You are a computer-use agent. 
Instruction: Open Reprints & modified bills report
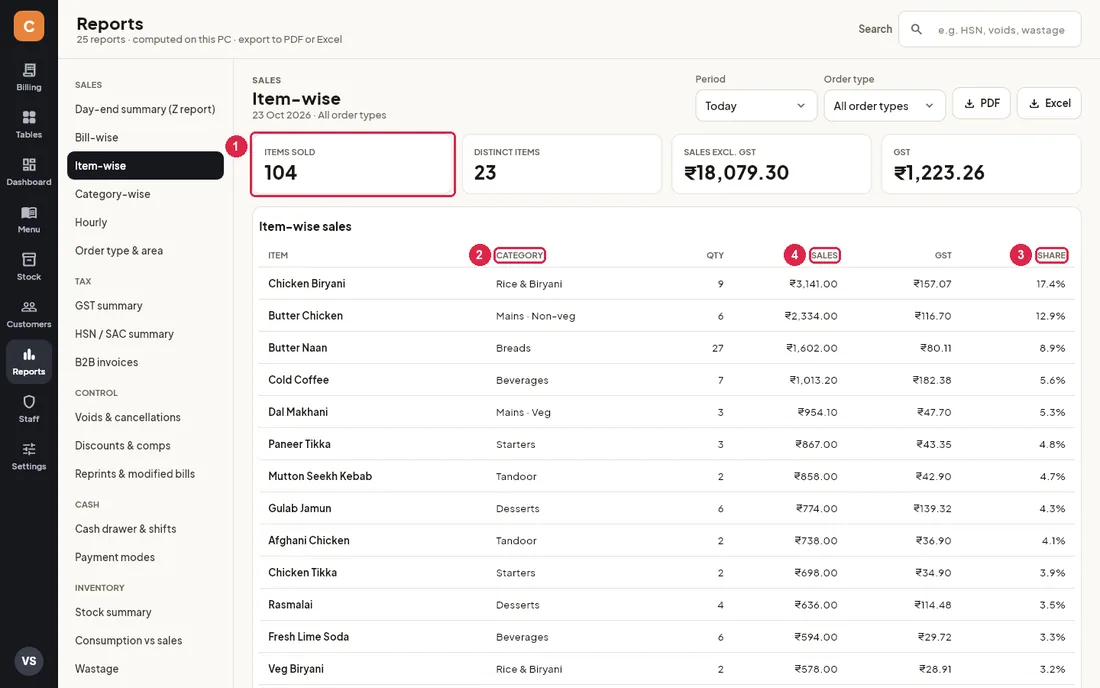coord(145,473)
